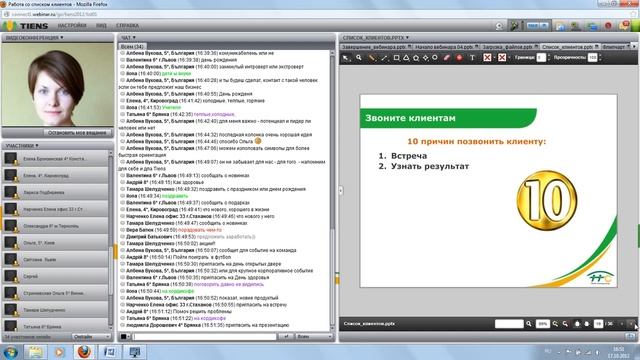Open Windows Start button
Image resolution: width=640 pixels, height=360 pixels.
point(10,351)
